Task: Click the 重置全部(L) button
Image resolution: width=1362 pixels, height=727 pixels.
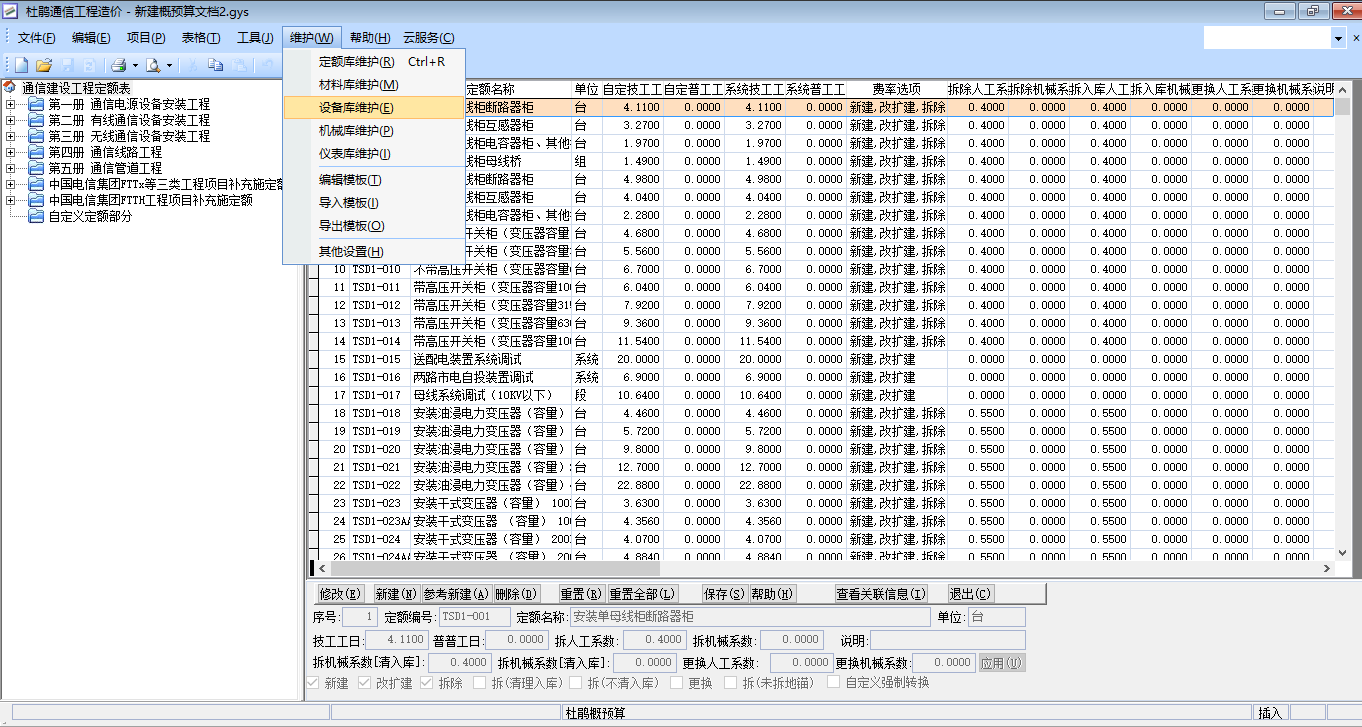Action: [x=643, y=594]
